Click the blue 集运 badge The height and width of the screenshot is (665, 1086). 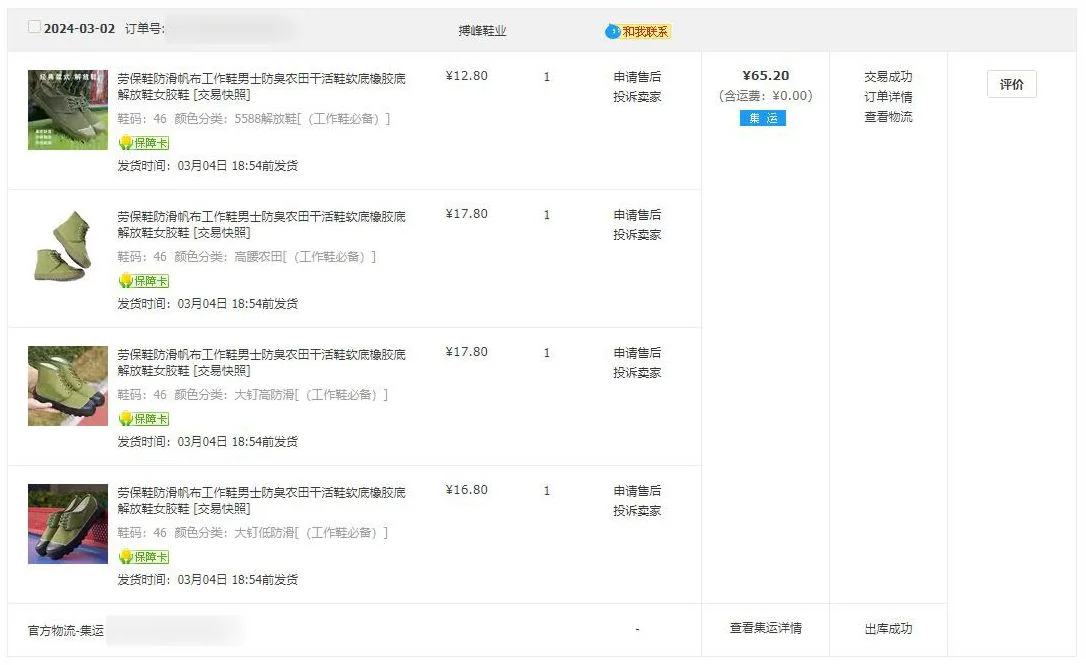(x=763, y=118)
